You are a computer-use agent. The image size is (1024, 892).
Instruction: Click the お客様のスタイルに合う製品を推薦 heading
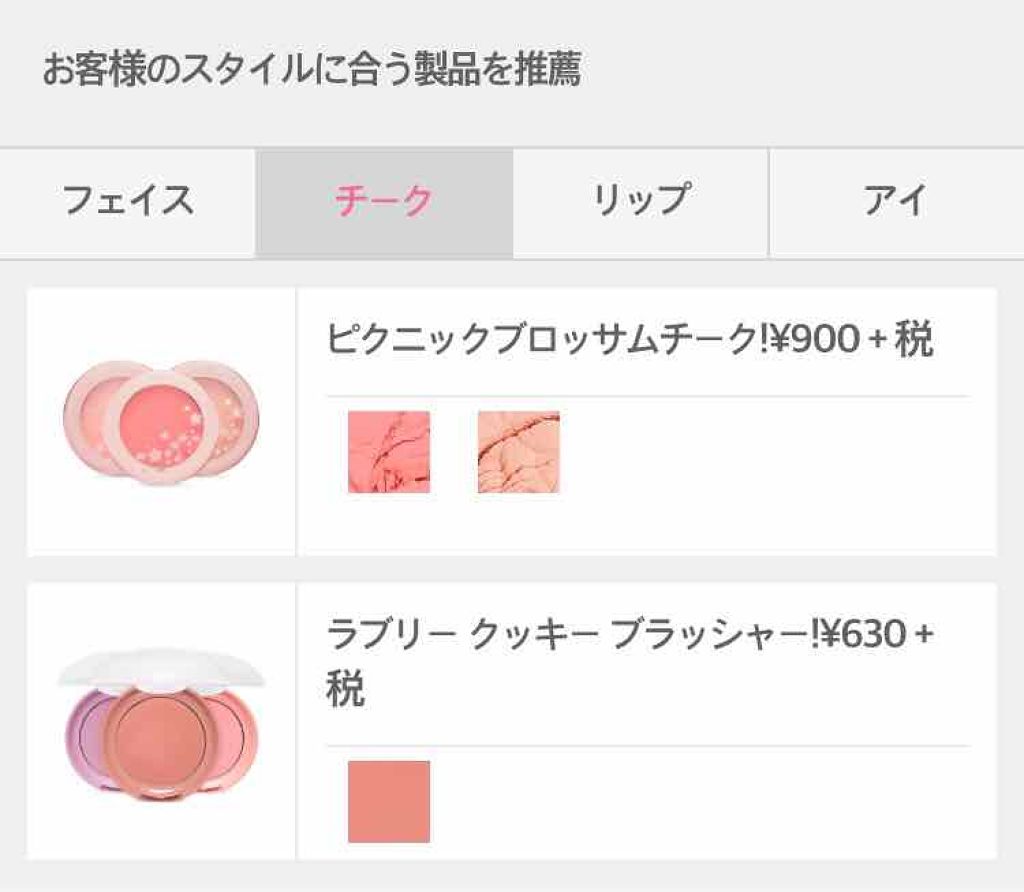(311, 72)
